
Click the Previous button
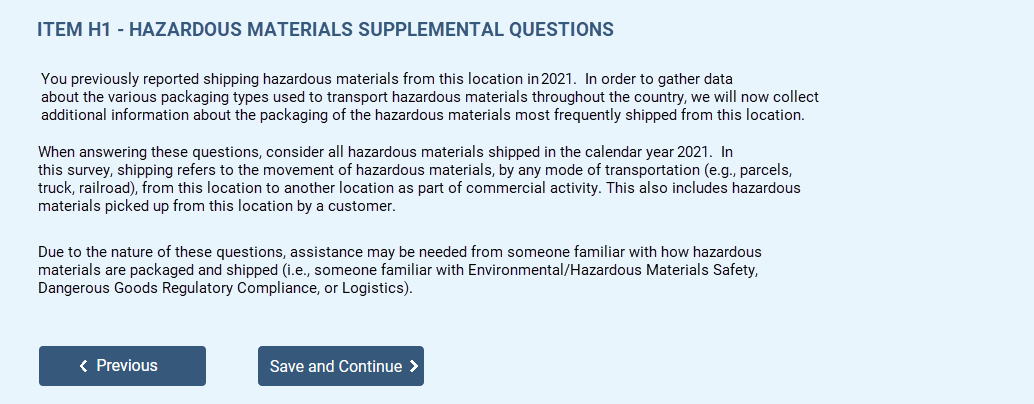tap(122, 366)
